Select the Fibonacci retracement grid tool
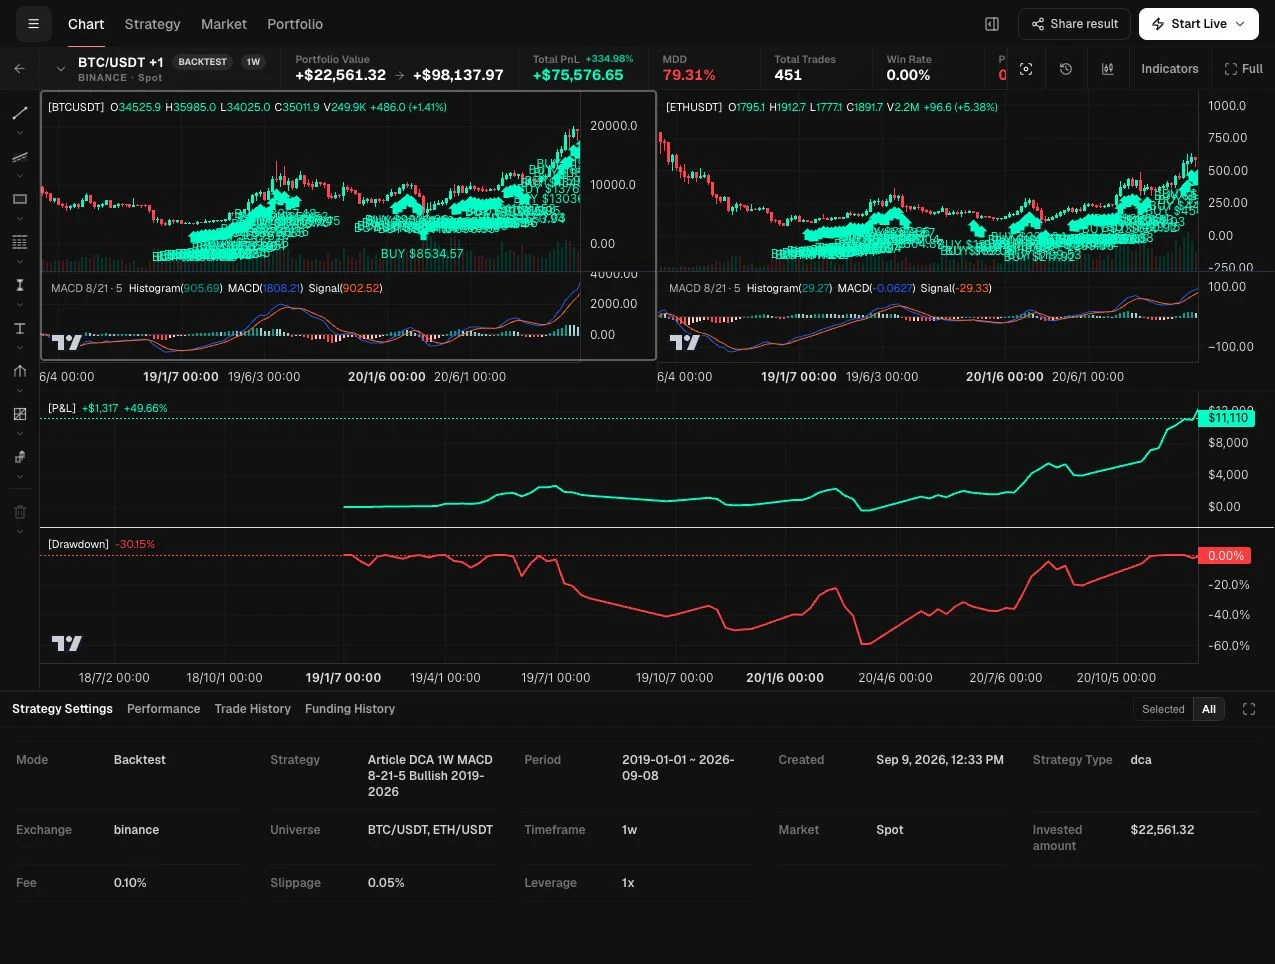The height and width of the screenshot is (964, 1275). point(19,242)
